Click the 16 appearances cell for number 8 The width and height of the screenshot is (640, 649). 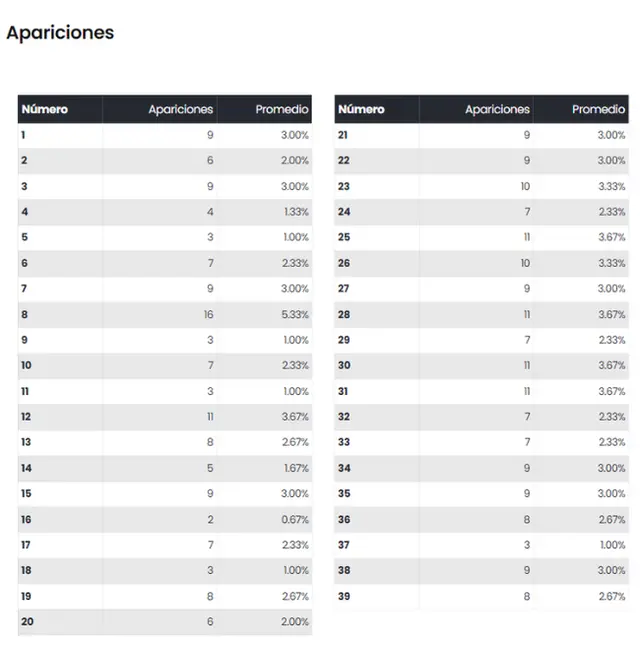(207, 314)
